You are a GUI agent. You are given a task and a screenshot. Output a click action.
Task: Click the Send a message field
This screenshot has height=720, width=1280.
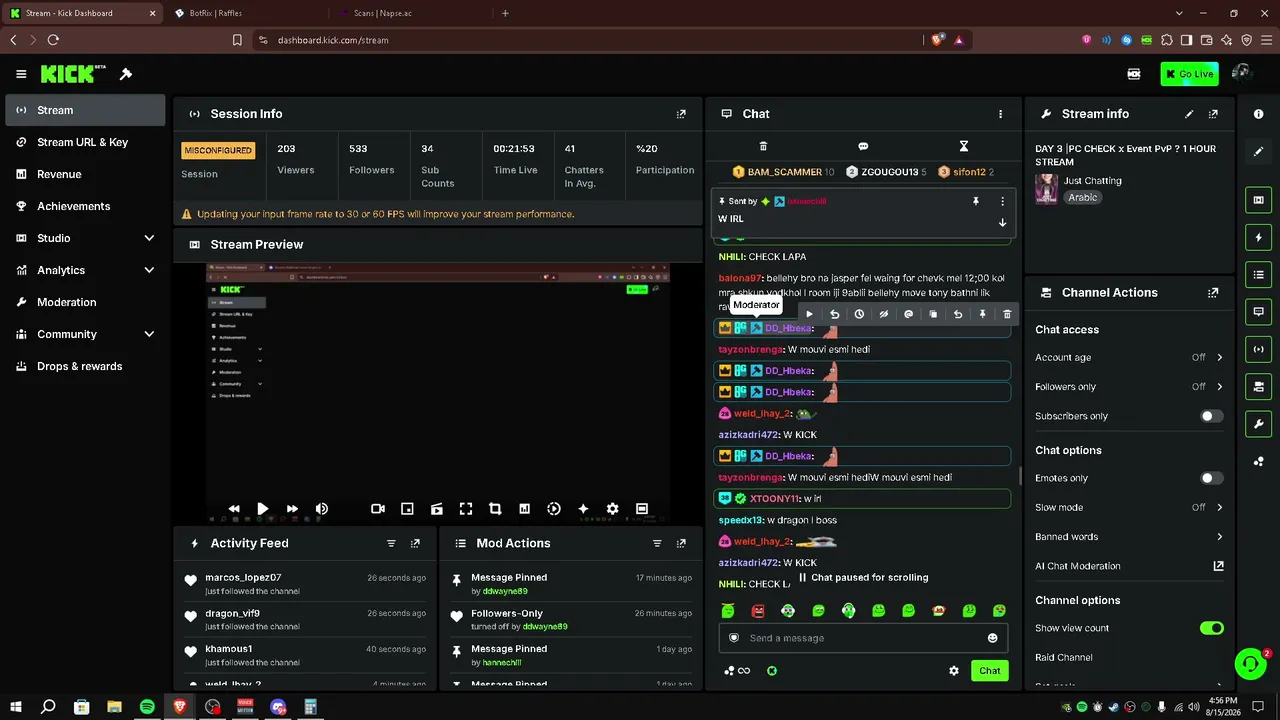coord(863,638)
